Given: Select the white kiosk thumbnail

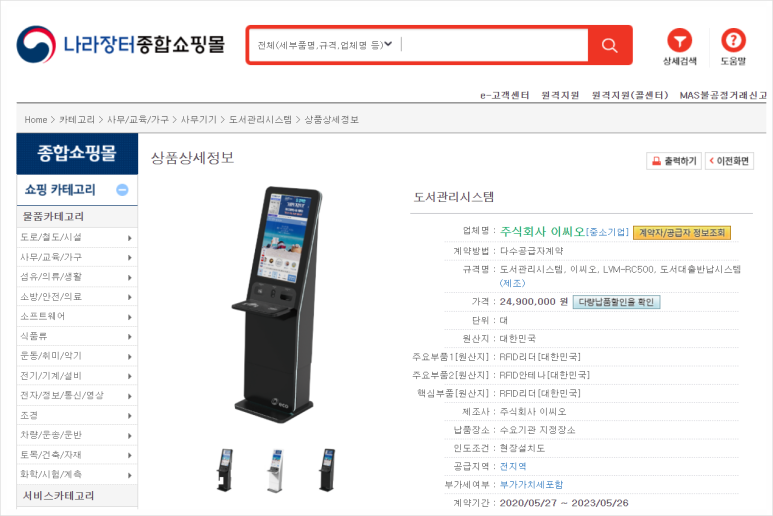Looking at the screenshot, I should [x=276, y=470].
